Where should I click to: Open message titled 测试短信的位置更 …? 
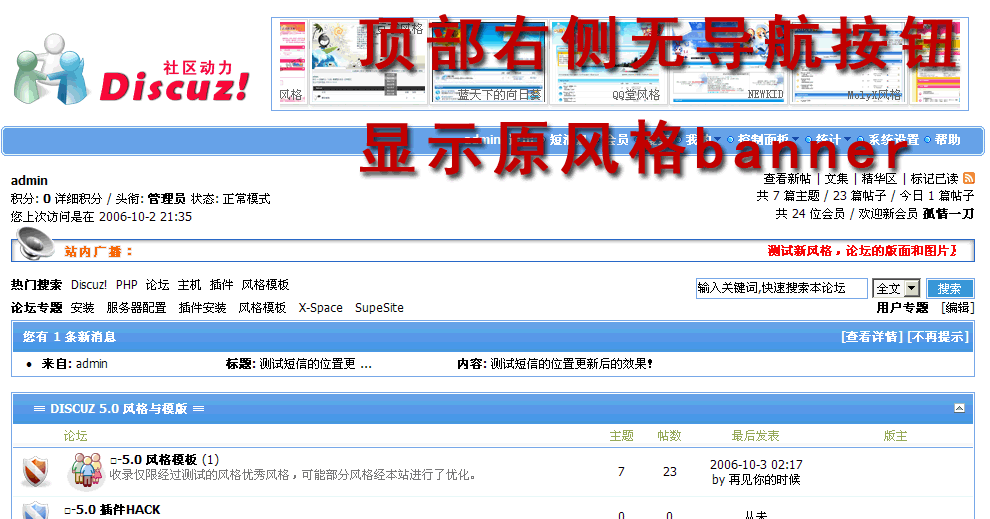coord(315,364)
